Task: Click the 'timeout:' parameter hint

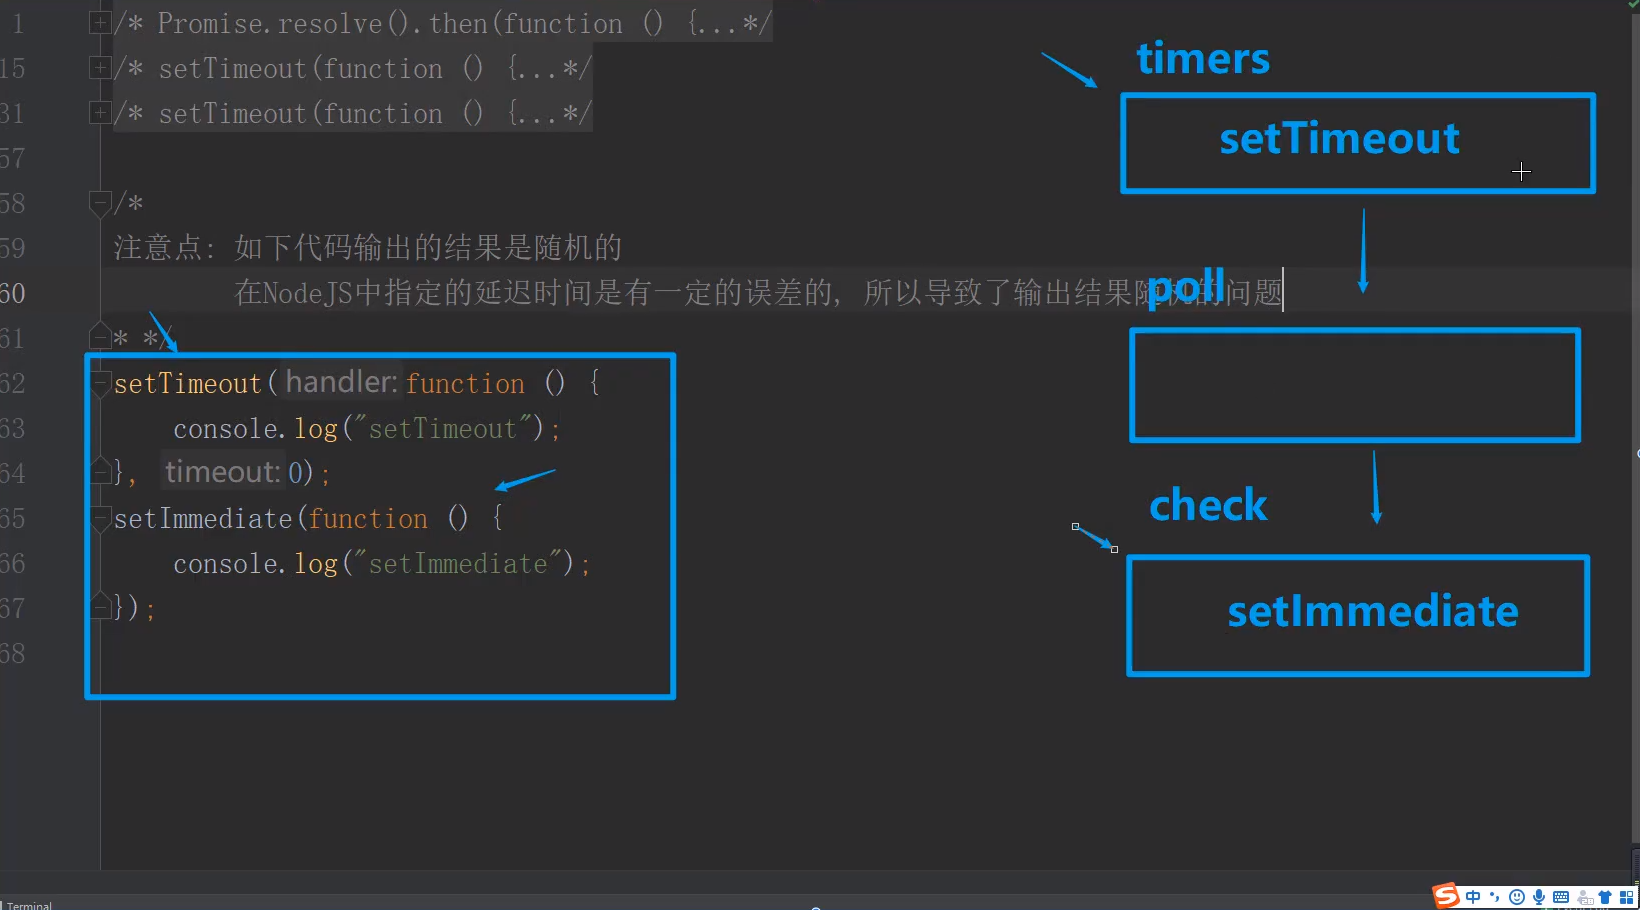Action: click(x=222, y=471)
